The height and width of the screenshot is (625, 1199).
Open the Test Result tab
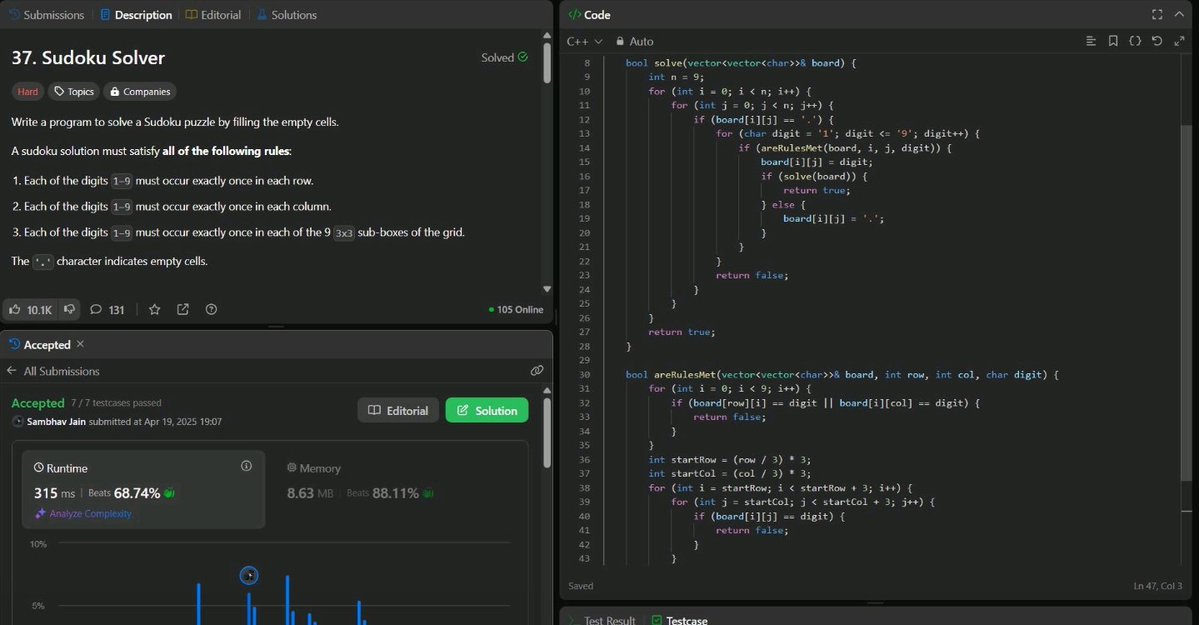(603, 620)
